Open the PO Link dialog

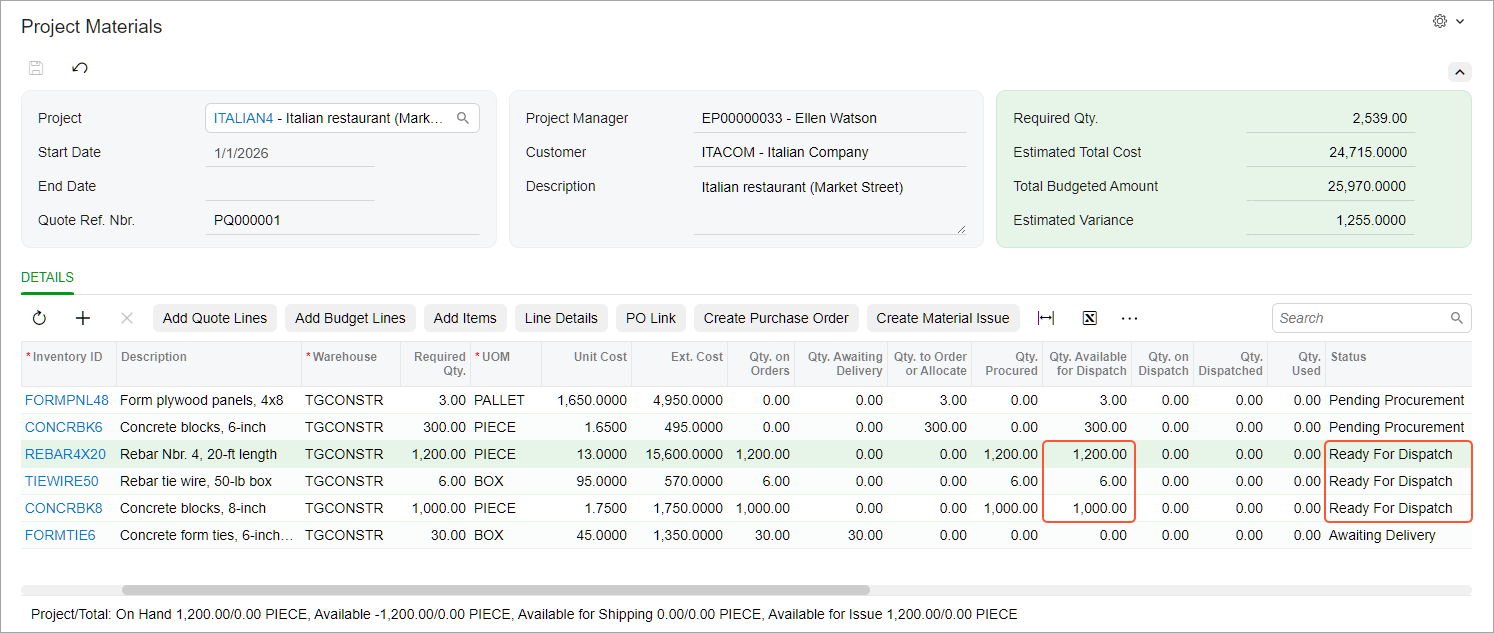click(651, 318)
